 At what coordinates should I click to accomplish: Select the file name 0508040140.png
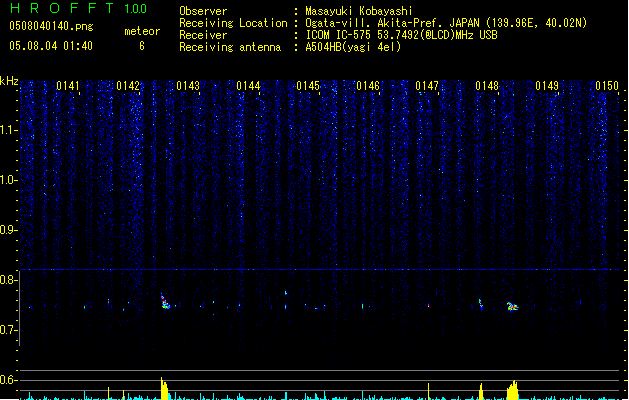pyautogui.click(x=51, y=27)
